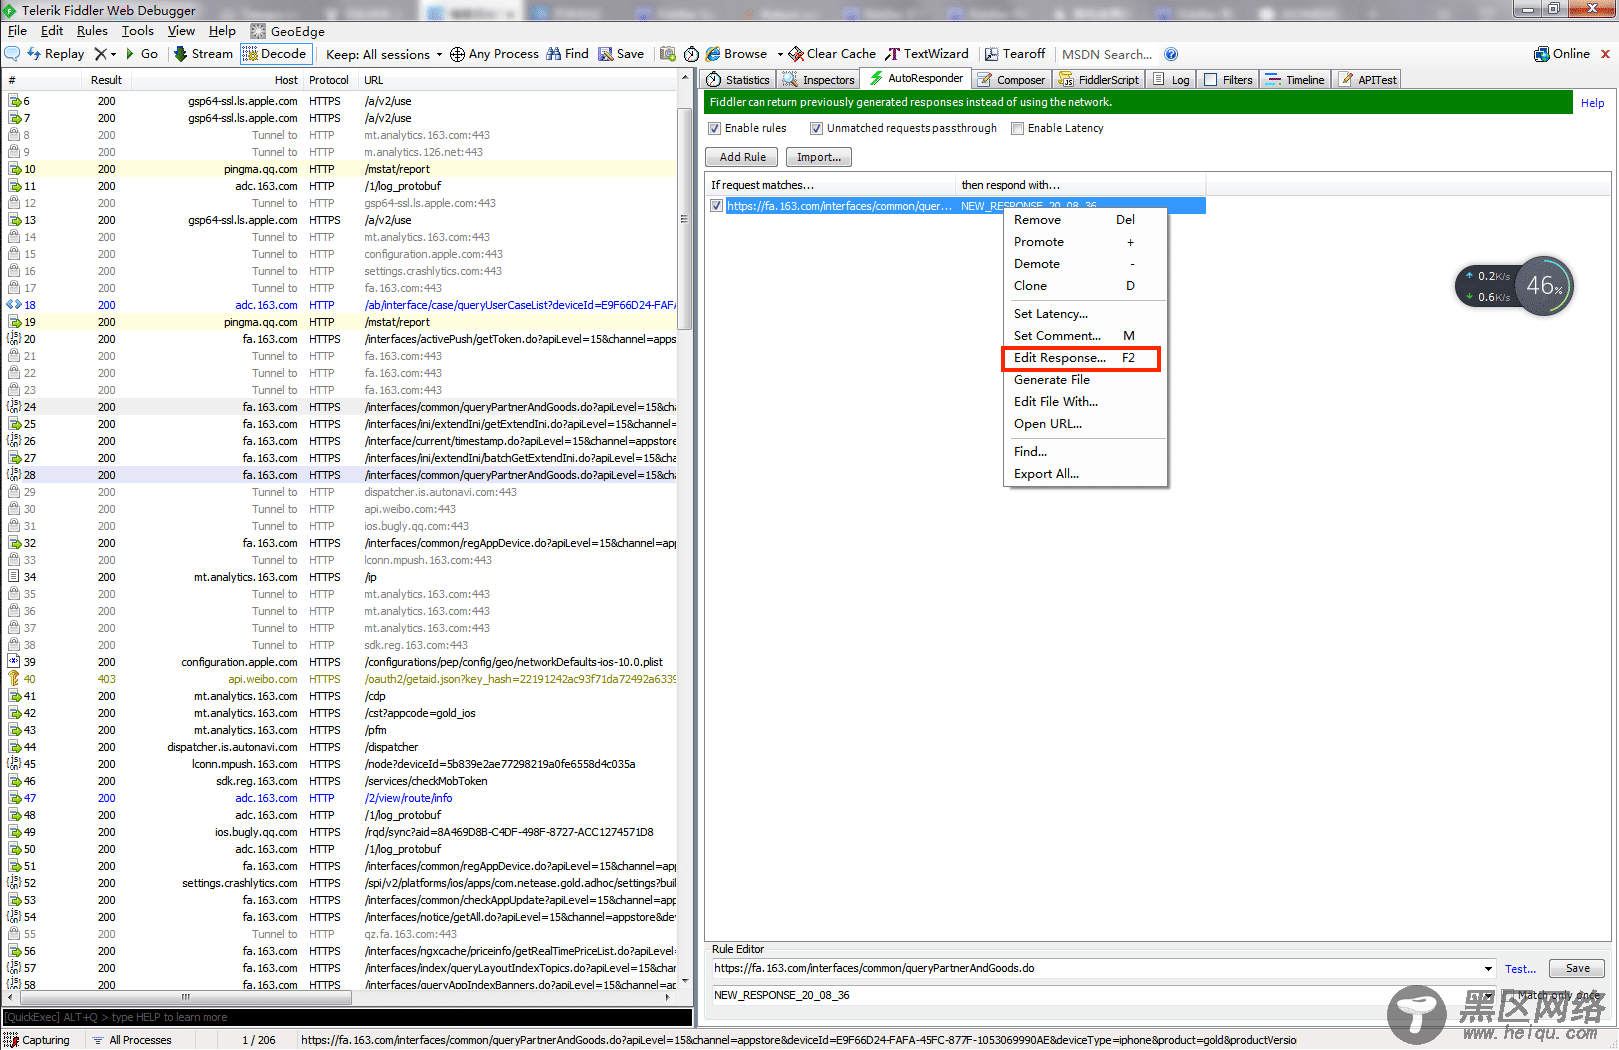Select session 24 queryPartnerAndGoods row
This screenshot has width=1619, height=1050.
[340, 407]
